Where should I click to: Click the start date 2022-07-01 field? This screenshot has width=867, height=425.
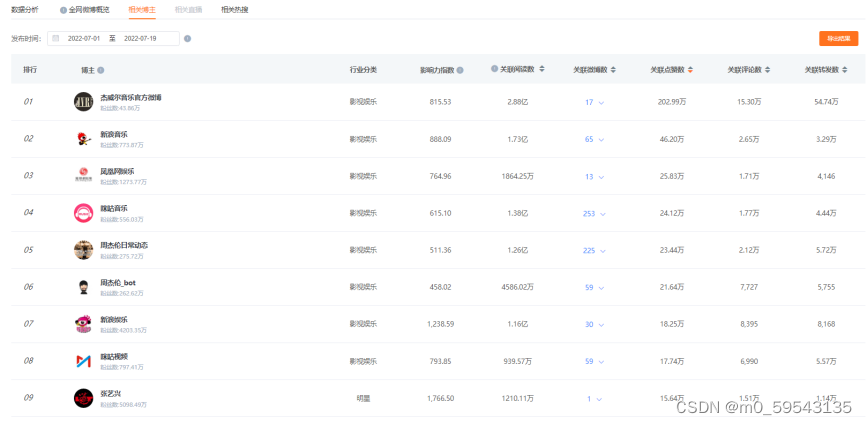pos(84,39)
